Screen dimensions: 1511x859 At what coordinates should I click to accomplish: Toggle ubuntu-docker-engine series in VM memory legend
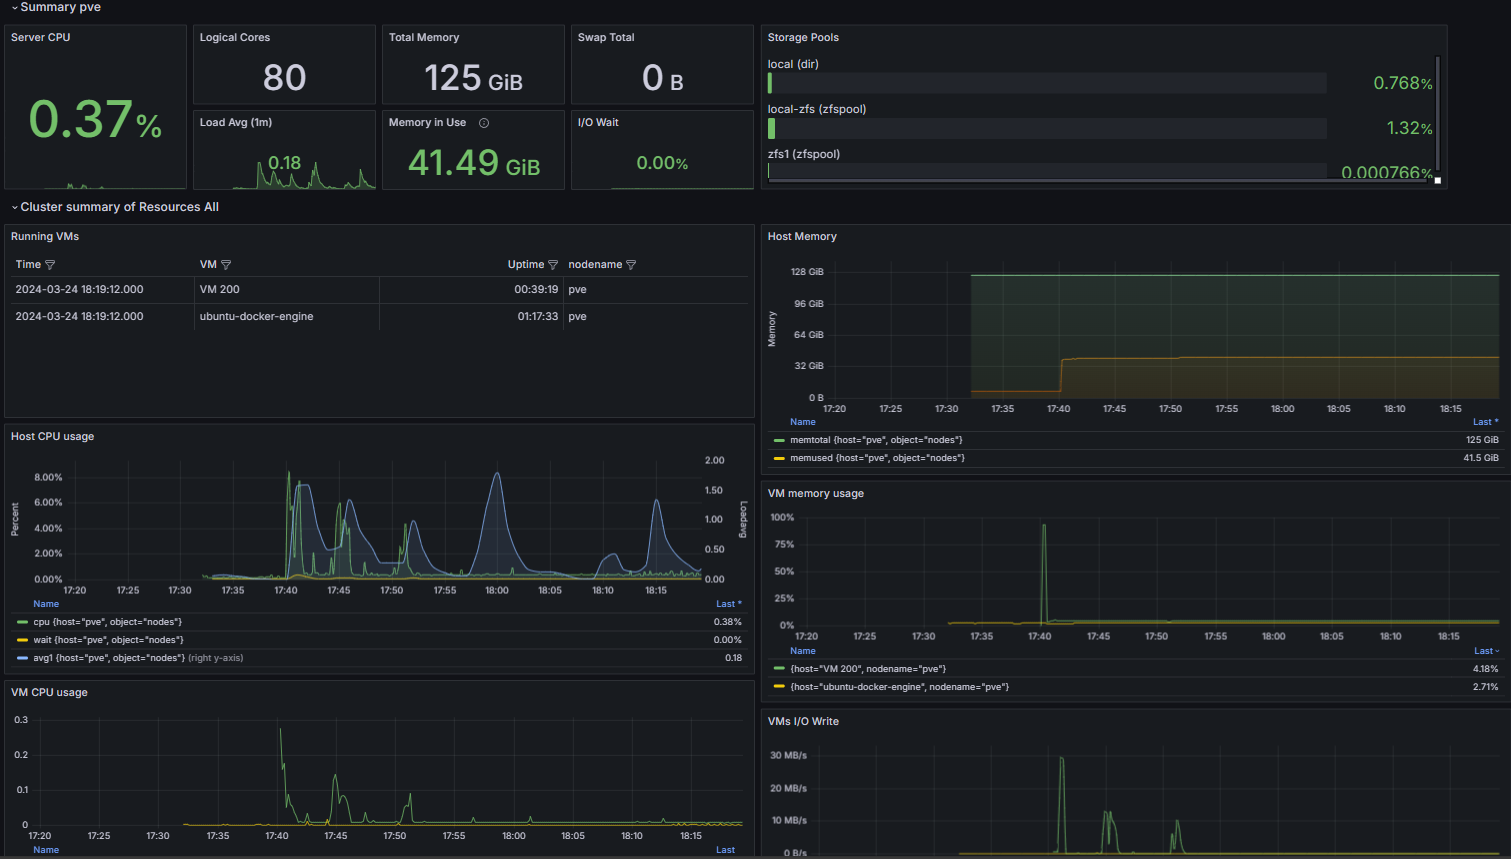pyautogui.click(x=899, y=687)
